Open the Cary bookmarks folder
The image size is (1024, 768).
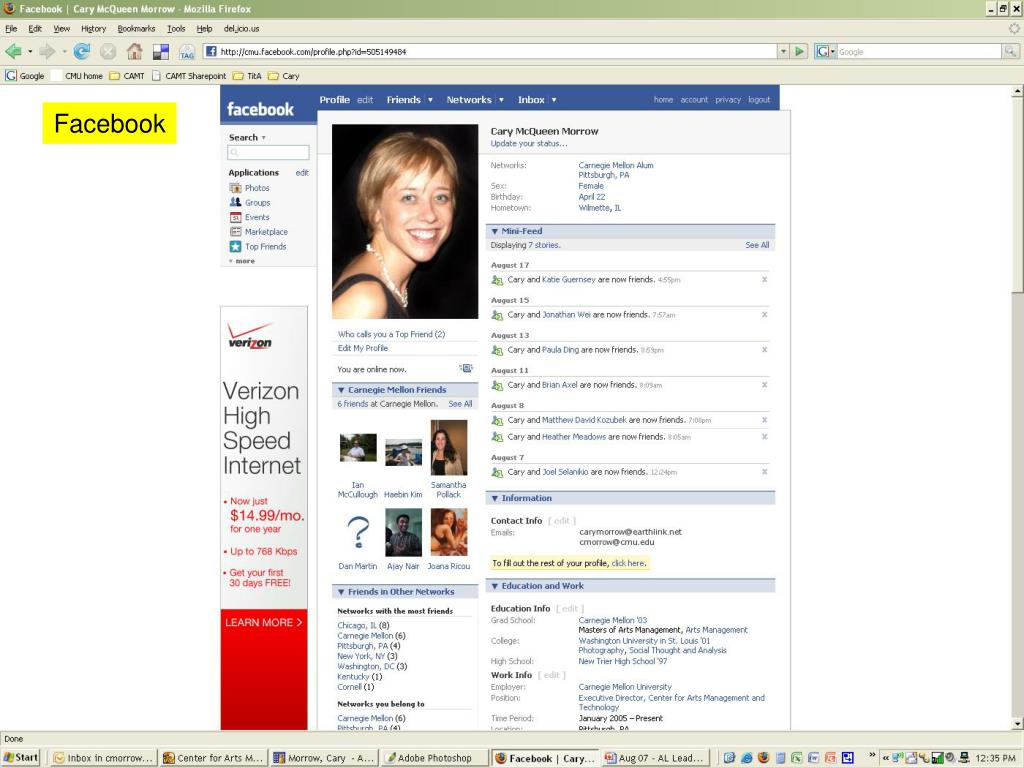283,76
